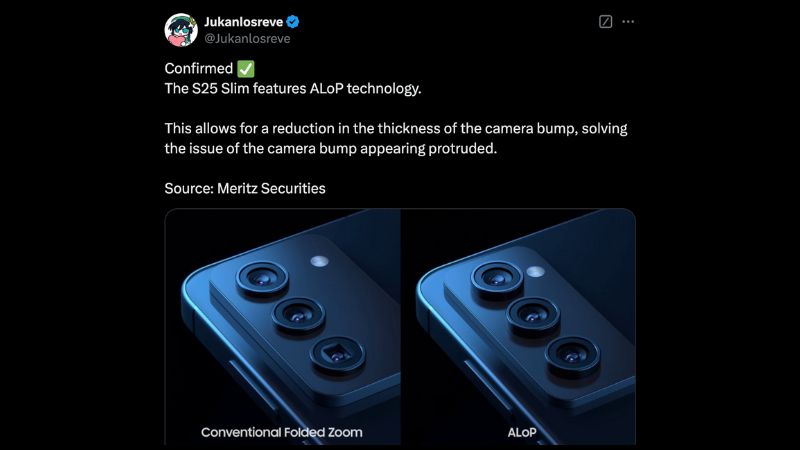Image resolution: width=800 pixels, height=450 pixels.
Task: Open the three-dot more options menu
Action: 628,21
